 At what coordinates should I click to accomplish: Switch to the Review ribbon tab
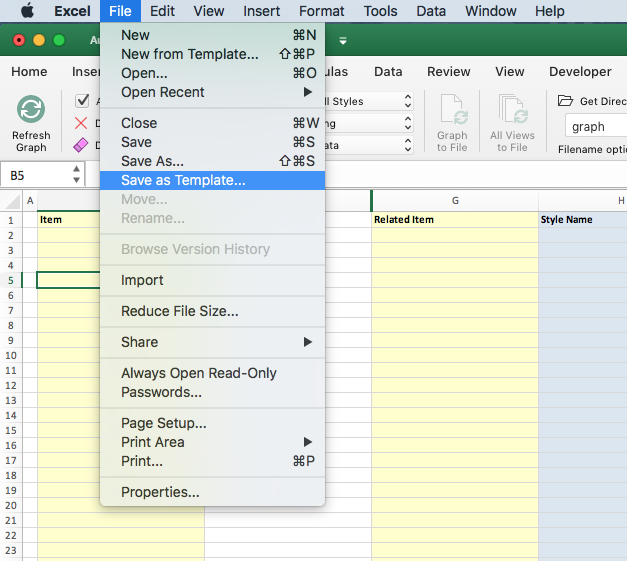pos(448,72)
